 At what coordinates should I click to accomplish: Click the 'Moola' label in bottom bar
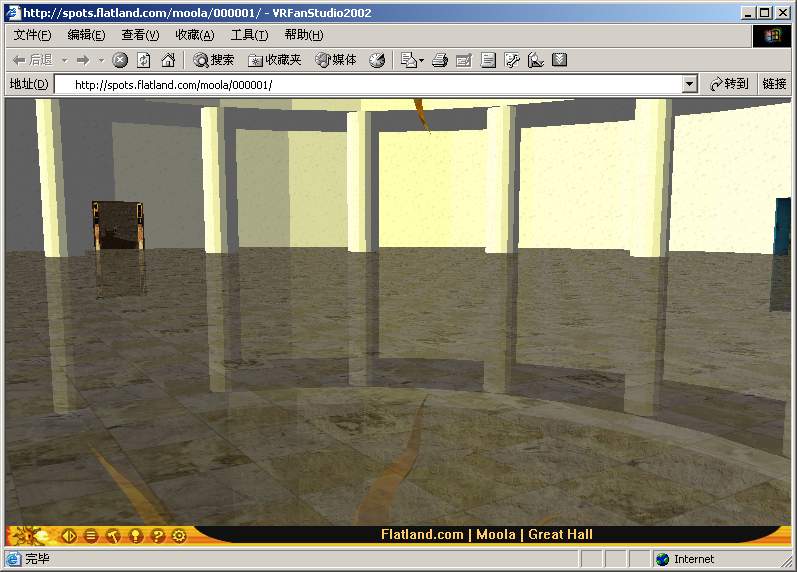coord(496,534)
